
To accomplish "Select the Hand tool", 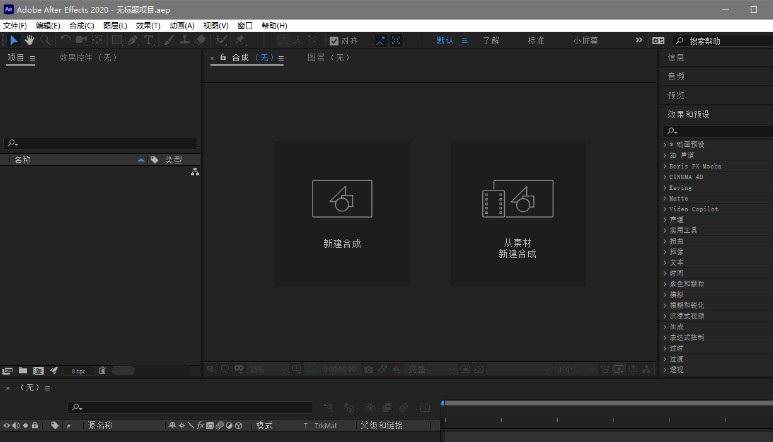I will [30, 41].
